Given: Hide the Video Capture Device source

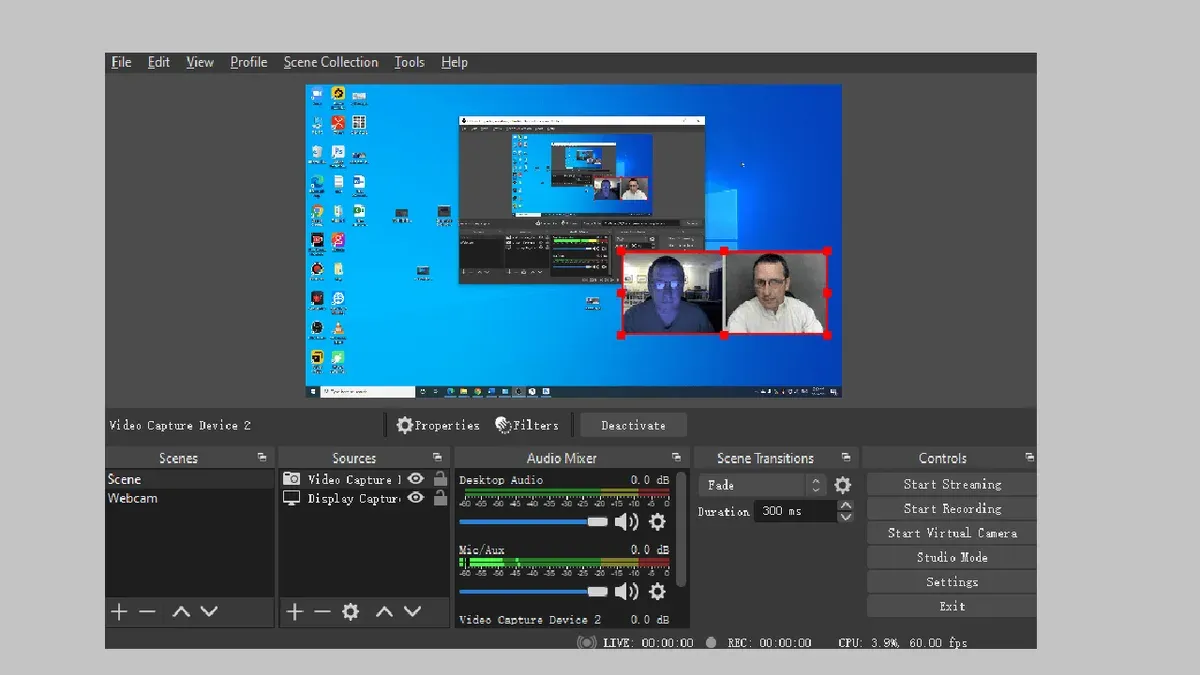Looking at the screenshot, I should point(416,479).
